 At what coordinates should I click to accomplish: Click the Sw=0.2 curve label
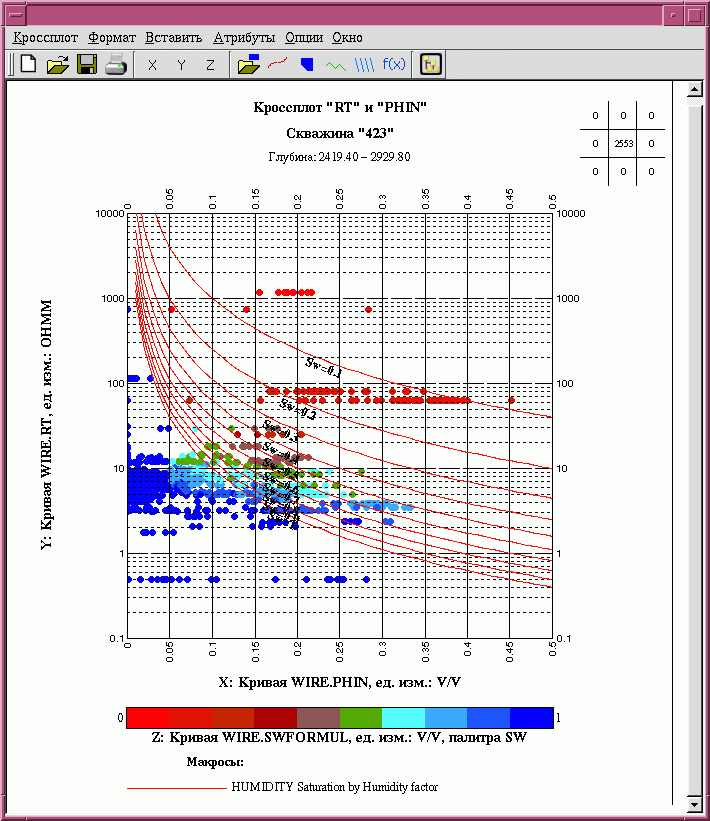point(297,409)
